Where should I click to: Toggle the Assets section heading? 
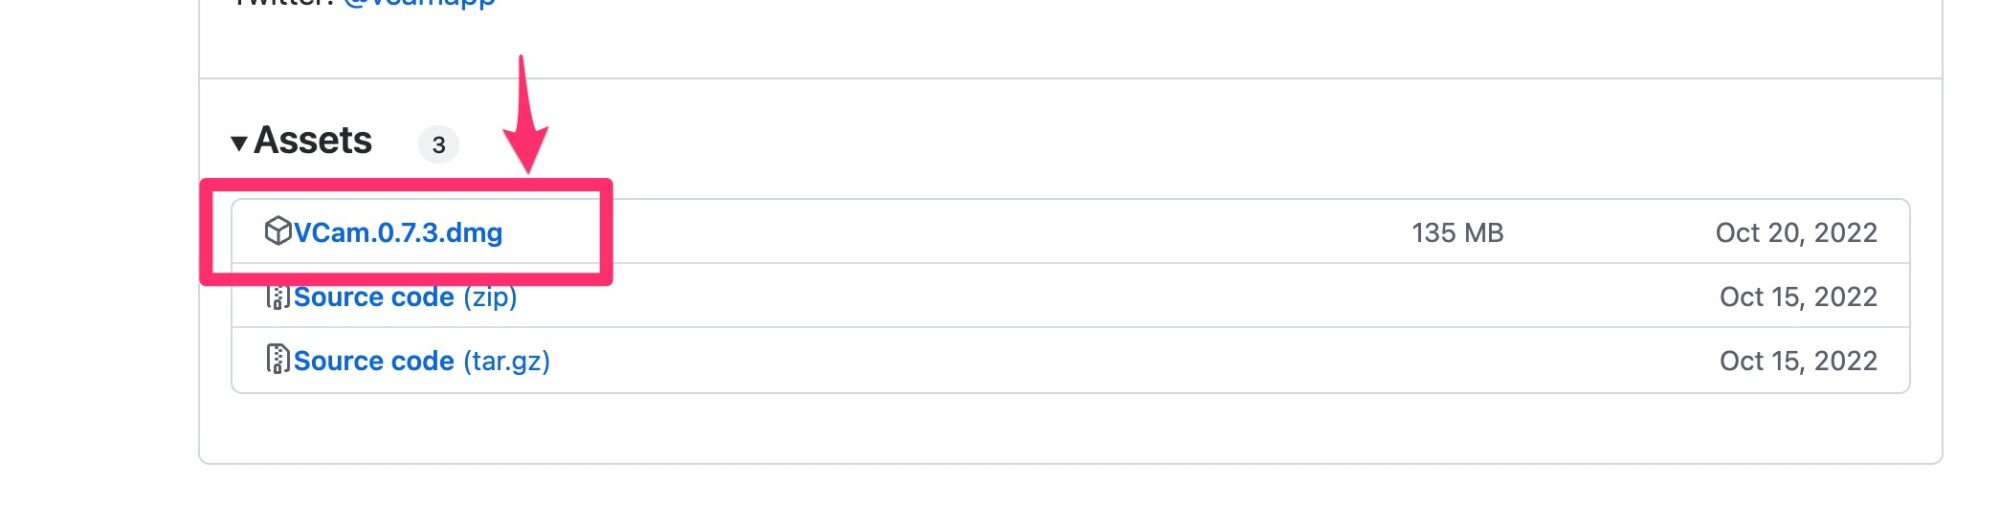pos(312,141)
